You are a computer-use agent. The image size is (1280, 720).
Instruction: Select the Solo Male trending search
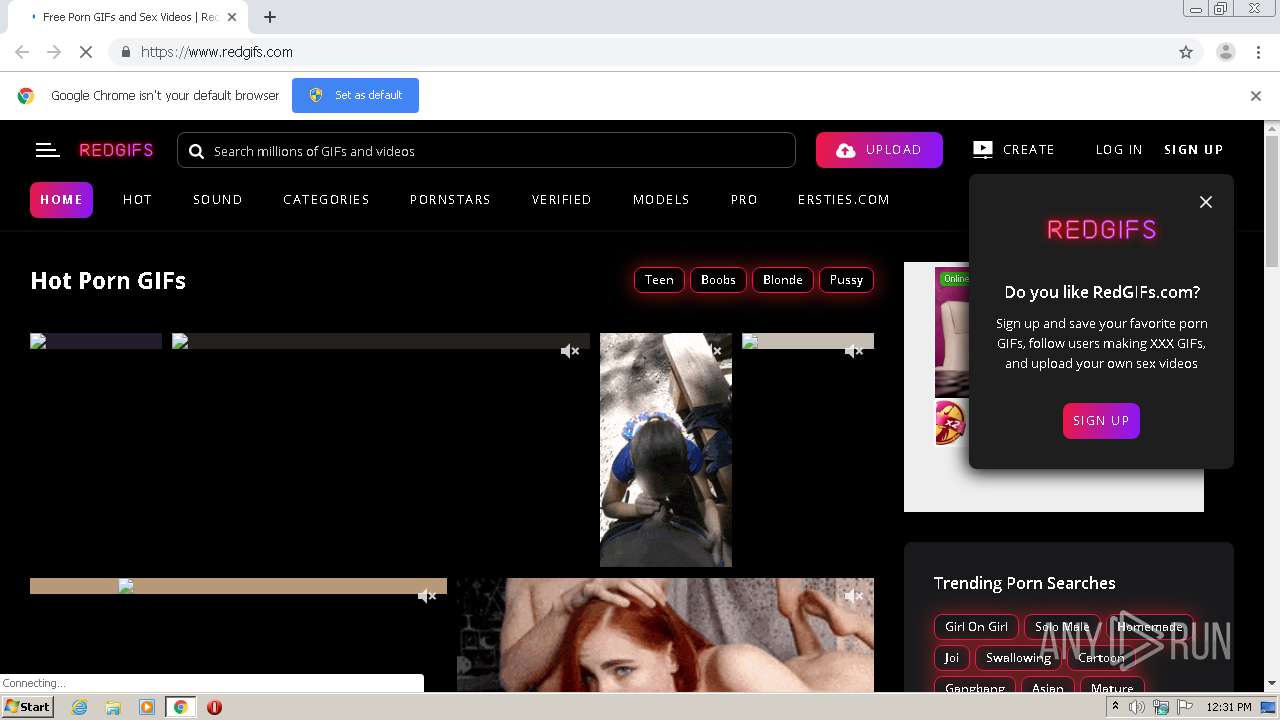1062,627
